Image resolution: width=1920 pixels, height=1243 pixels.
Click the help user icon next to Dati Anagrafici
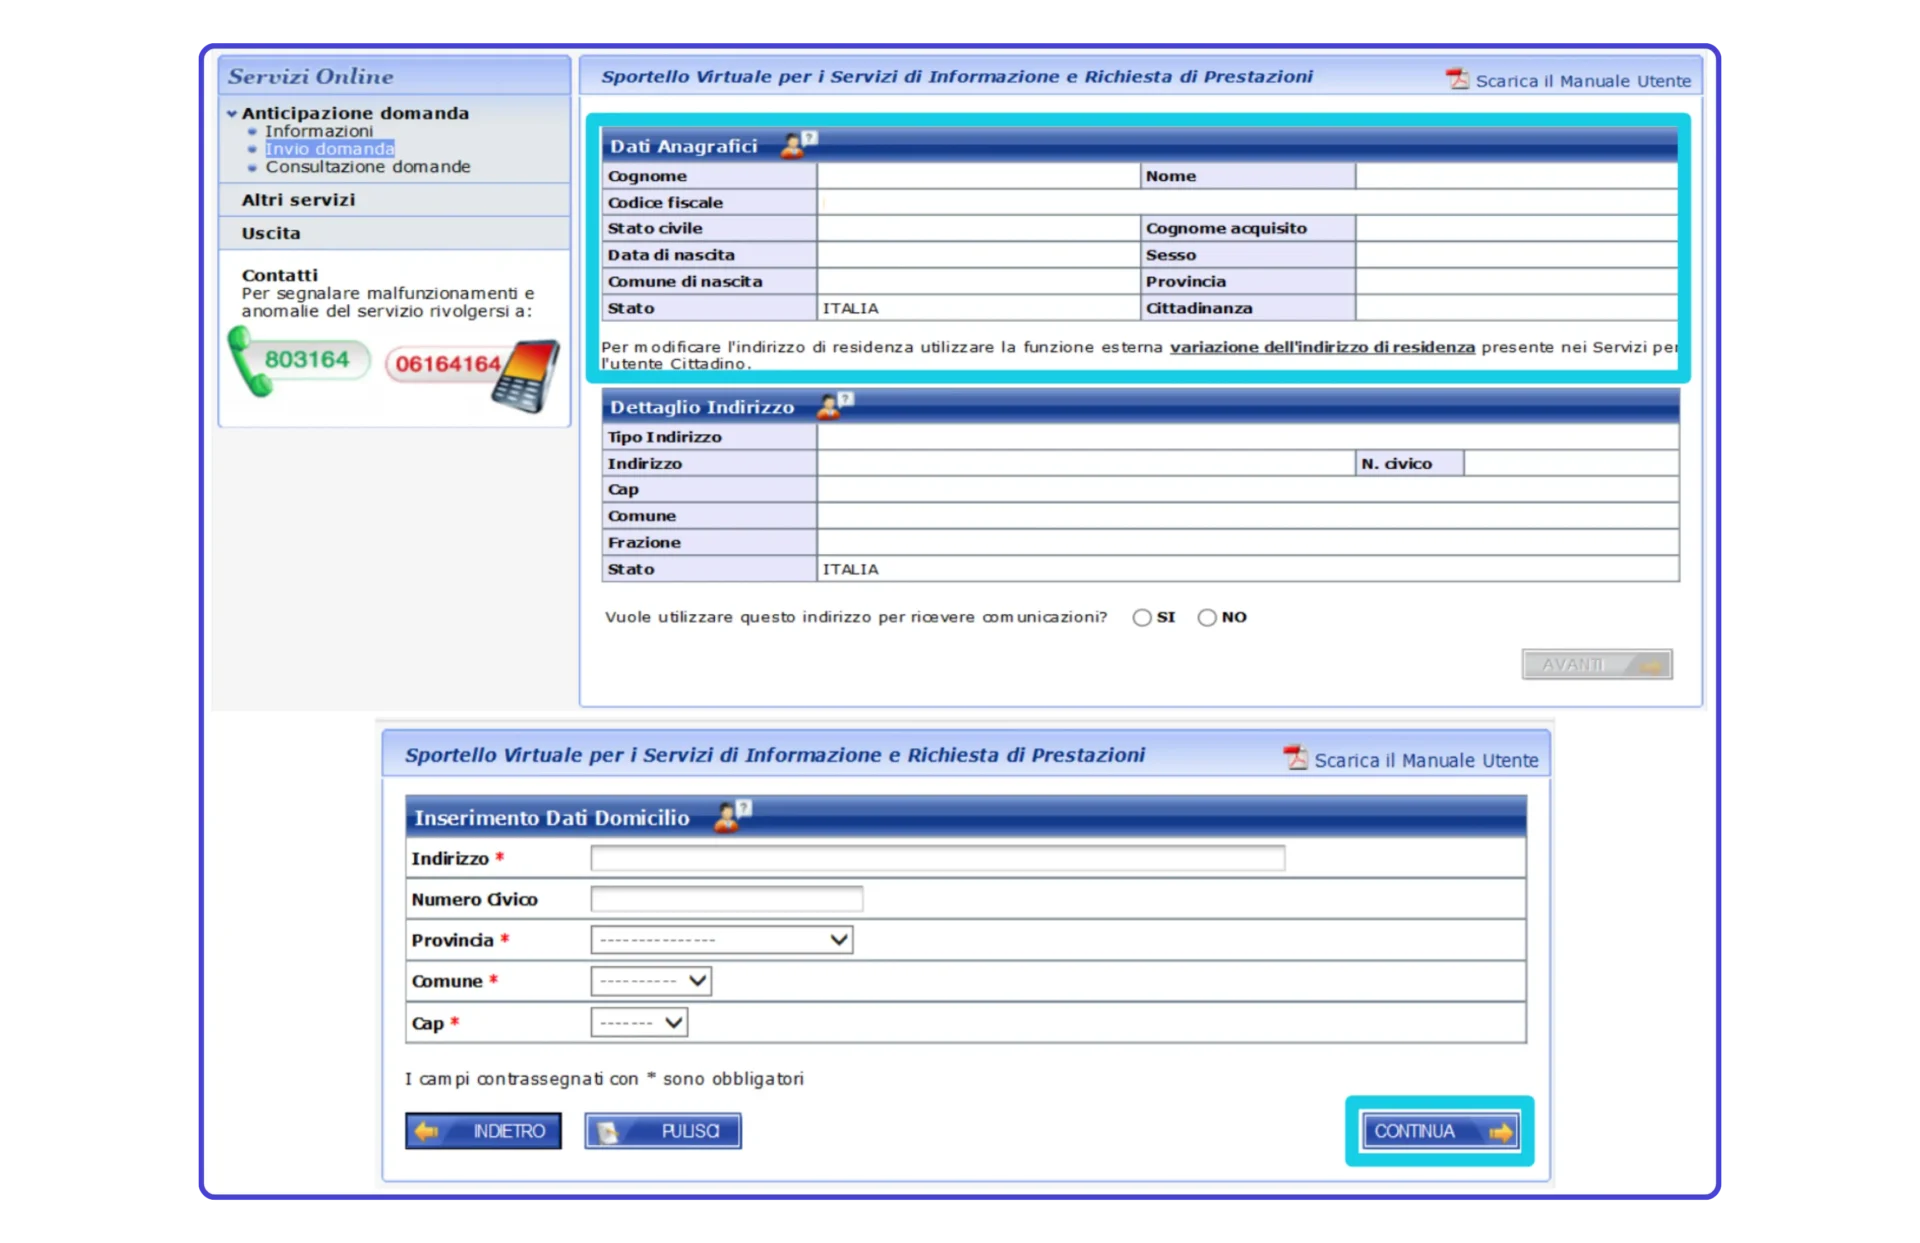[x=798, y=145]
